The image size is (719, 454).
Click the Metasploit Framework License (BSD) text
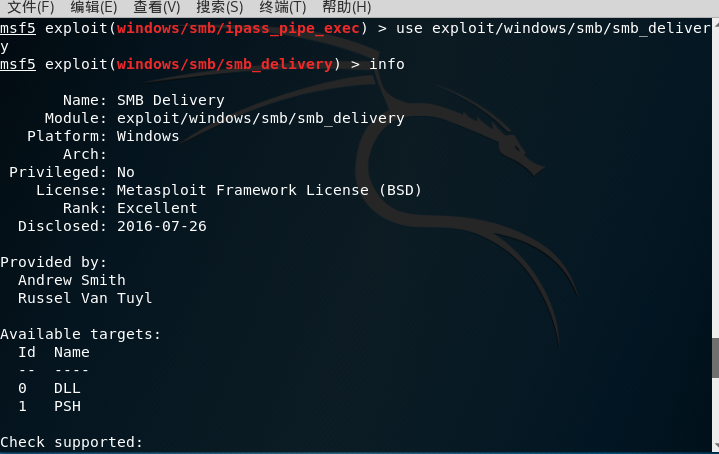(269, 190)
